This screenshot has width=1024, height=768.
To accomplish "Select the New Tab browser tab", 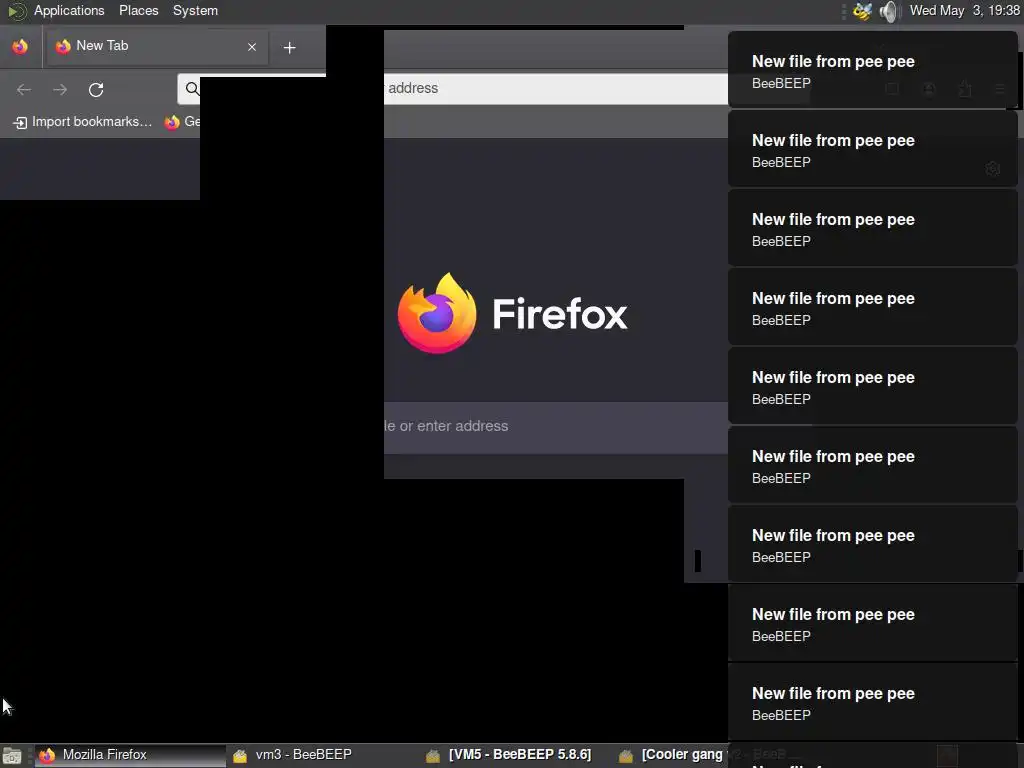I will 155,46.
